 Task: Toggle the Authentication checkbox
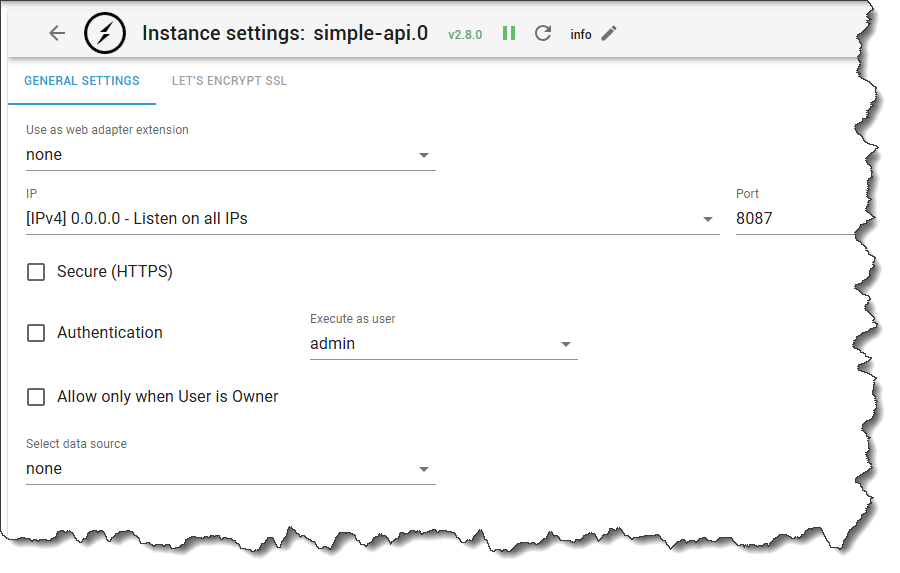[x=36, y=333]
